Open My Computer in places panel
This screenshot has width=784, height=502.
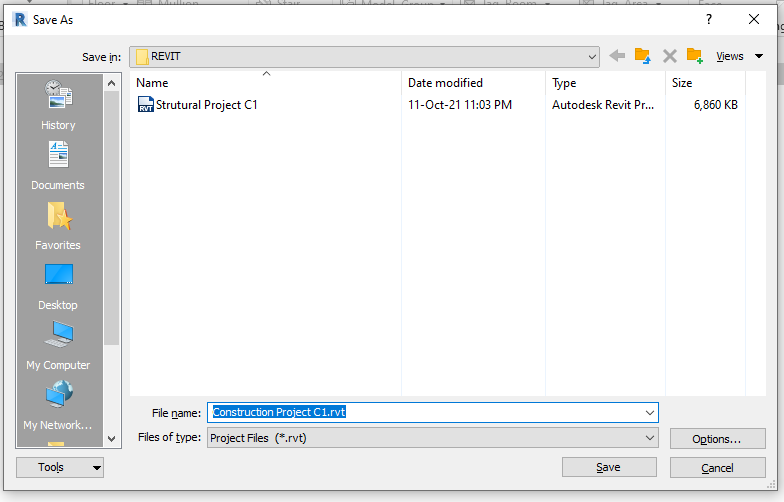pos(58,346)
